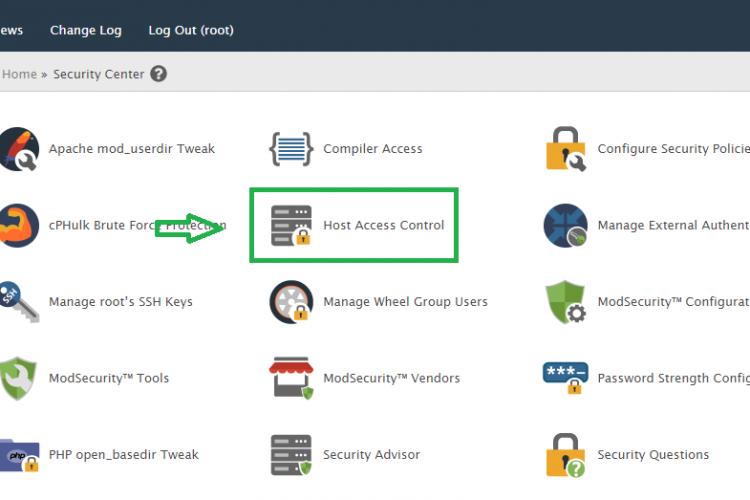This screenshot has width=750, height=500.
Task: Select Password Strength Configuration text link
Action: 673,378
